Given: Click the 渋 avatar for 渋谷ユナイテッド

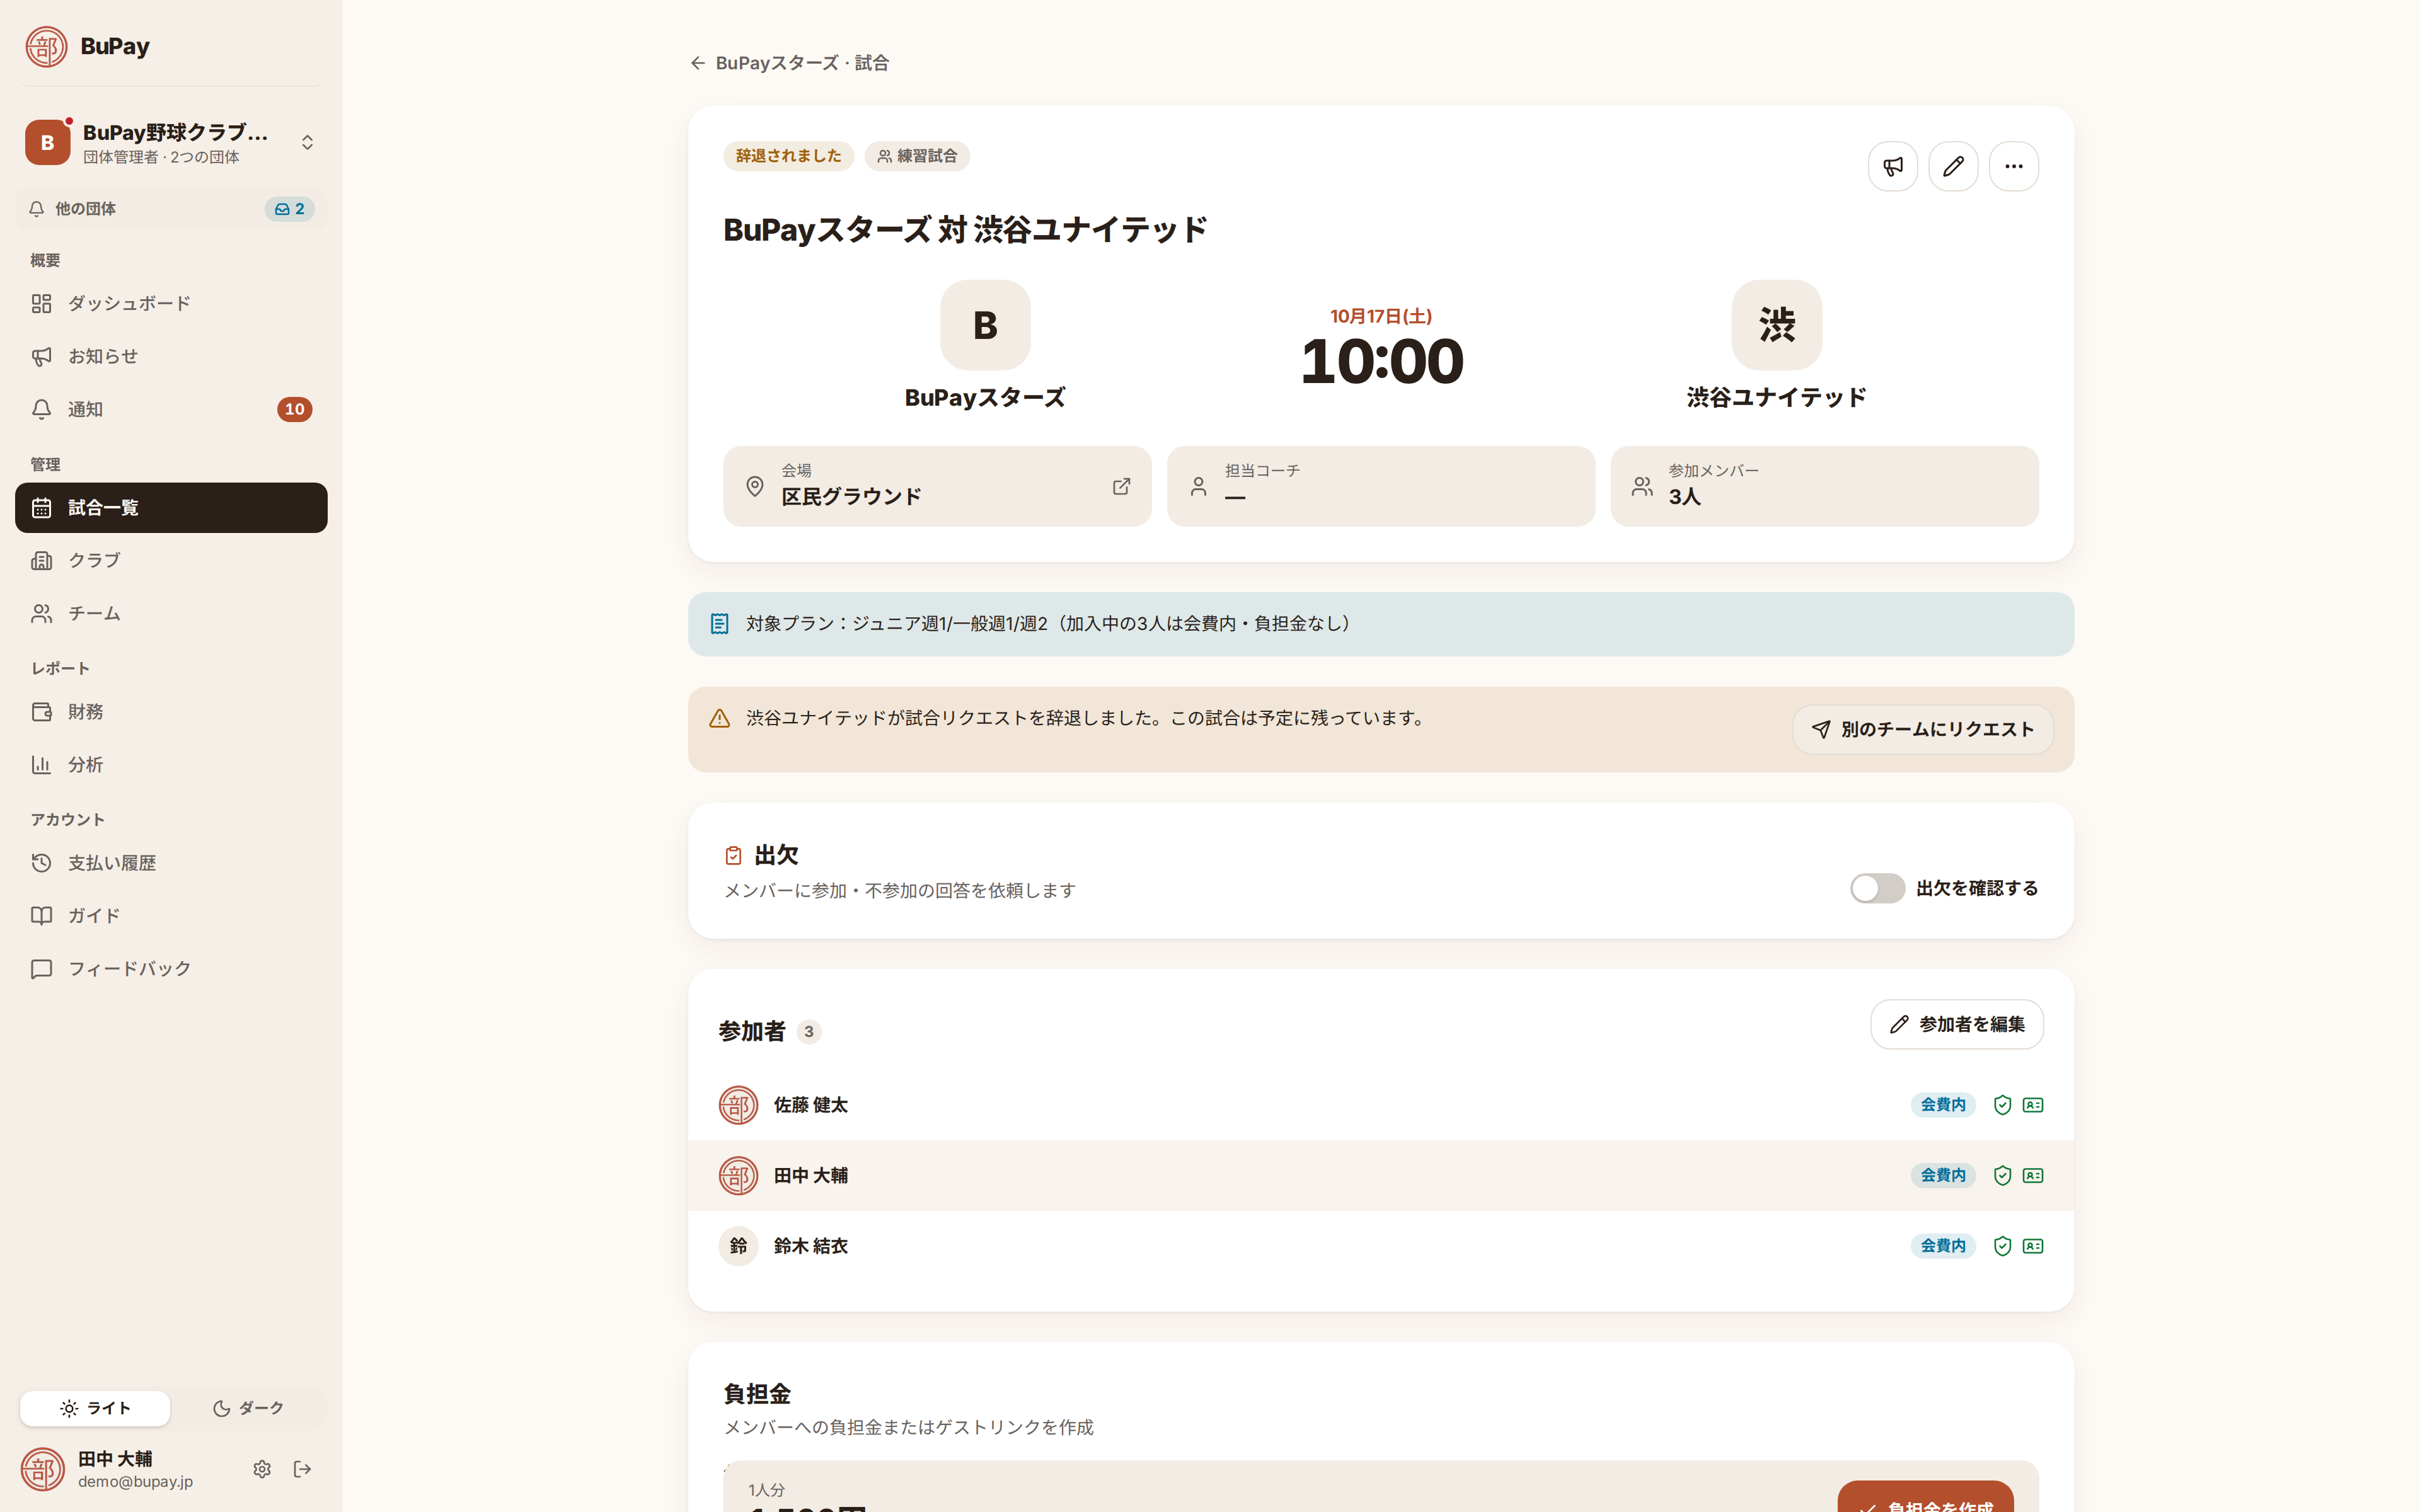Looking at the screenshot, I should [x=1776, y=325].
